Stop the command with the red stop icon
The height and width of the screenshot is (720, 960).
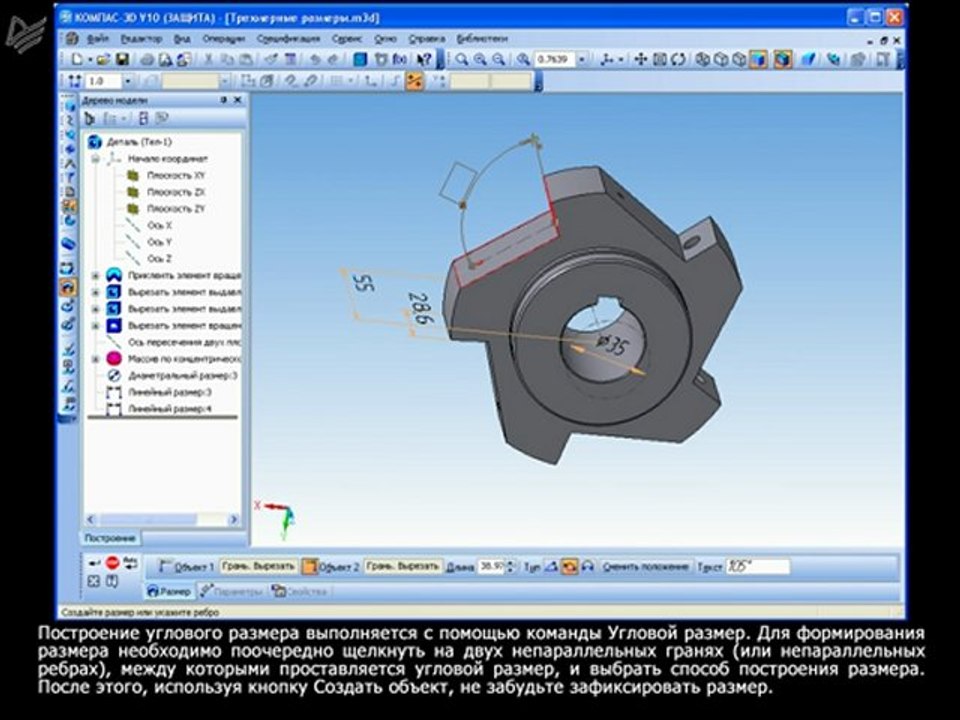click(x=112, y=563)
